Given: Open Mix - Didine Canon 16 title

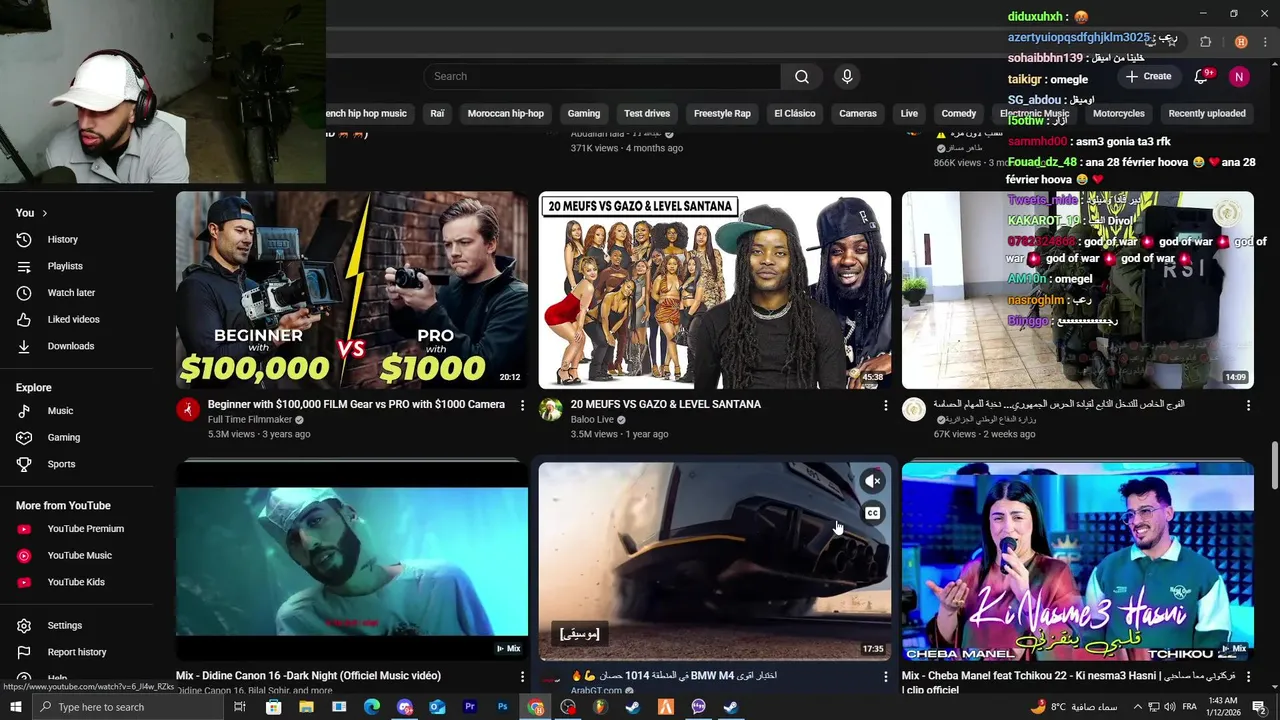Looking at the screenshot, I should pos(308,676).
